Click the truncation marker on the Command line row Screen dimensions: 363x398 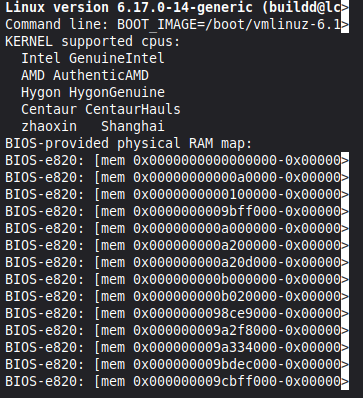coord(345,24)
